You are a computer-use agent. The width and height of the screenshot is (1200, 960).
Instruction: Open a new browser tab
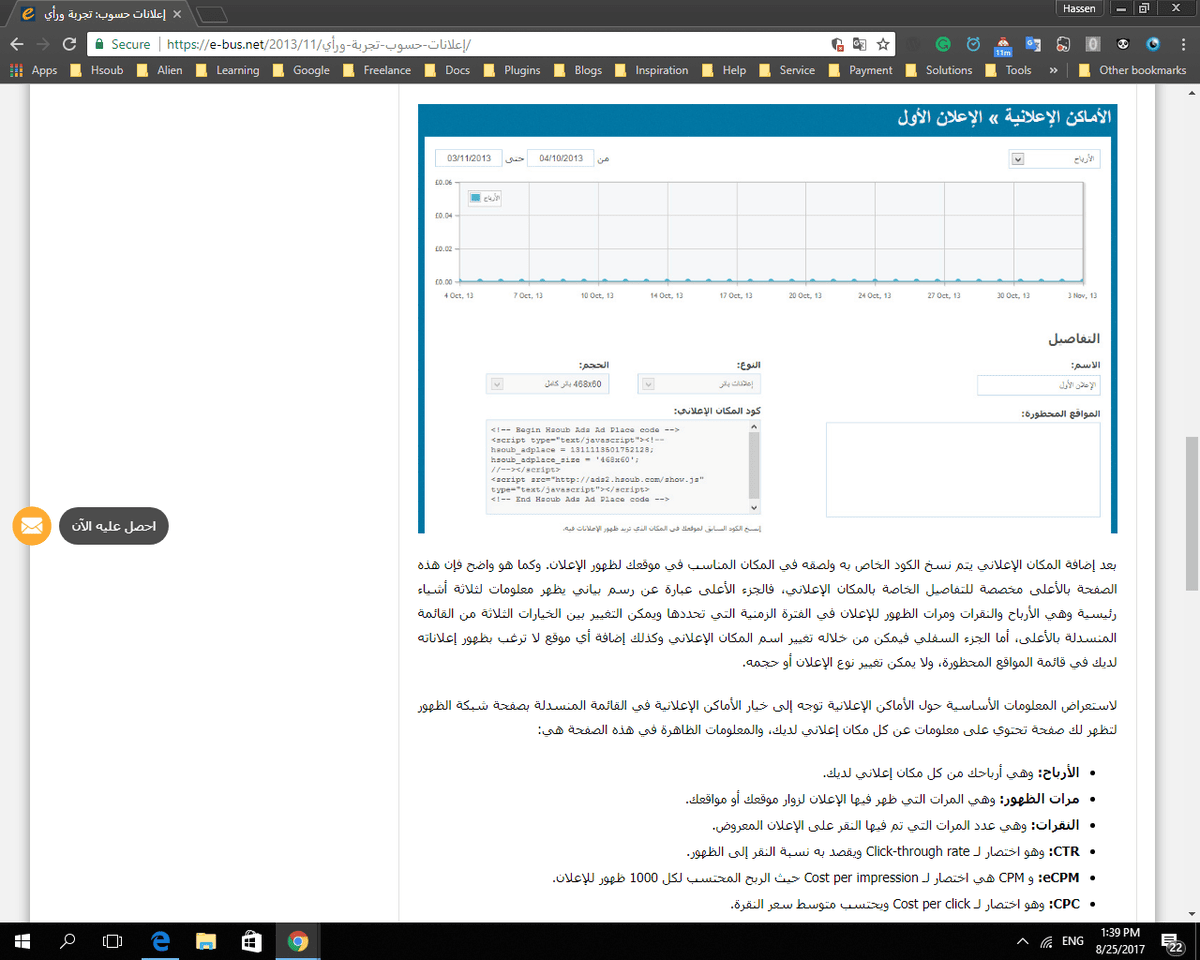pos(212,15)
